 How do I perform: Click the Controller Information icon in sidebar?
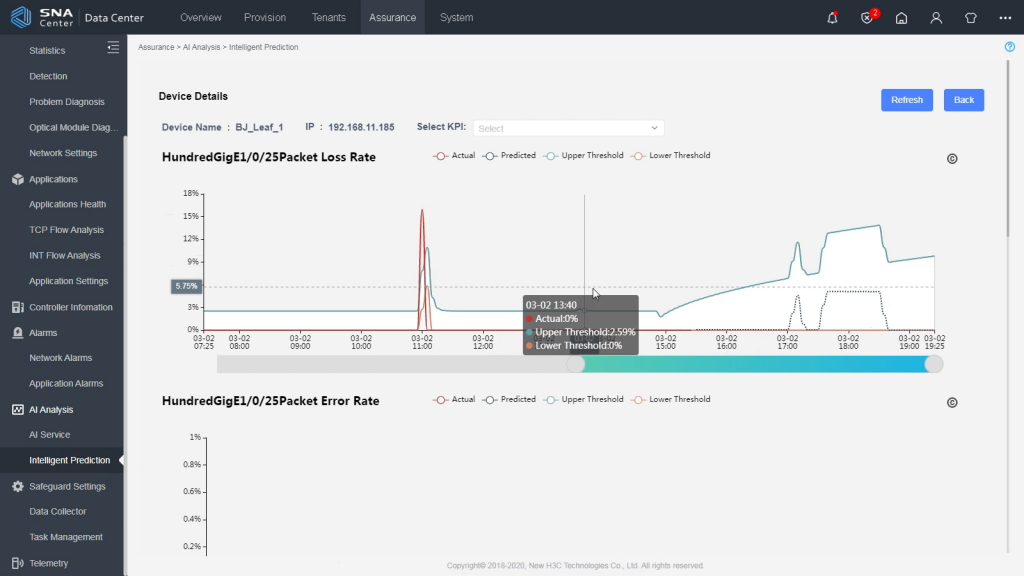coord(18,307)
